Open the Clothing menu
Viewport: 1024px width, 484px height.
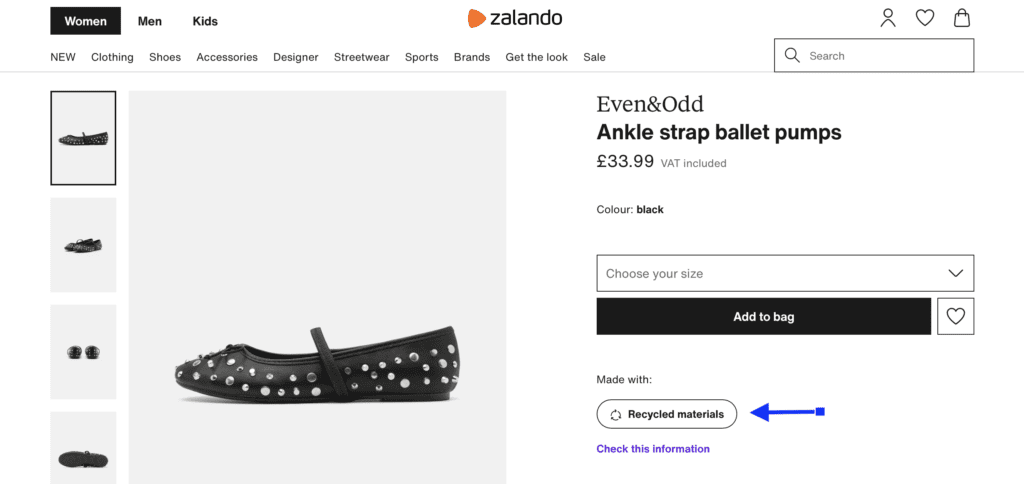112,57
